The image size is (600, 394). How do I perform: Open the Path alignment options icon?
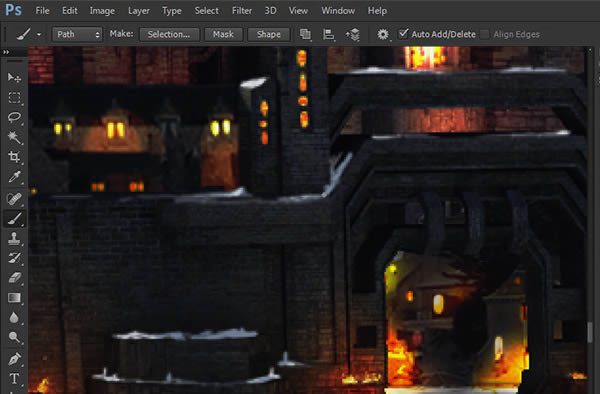(328, 34)
